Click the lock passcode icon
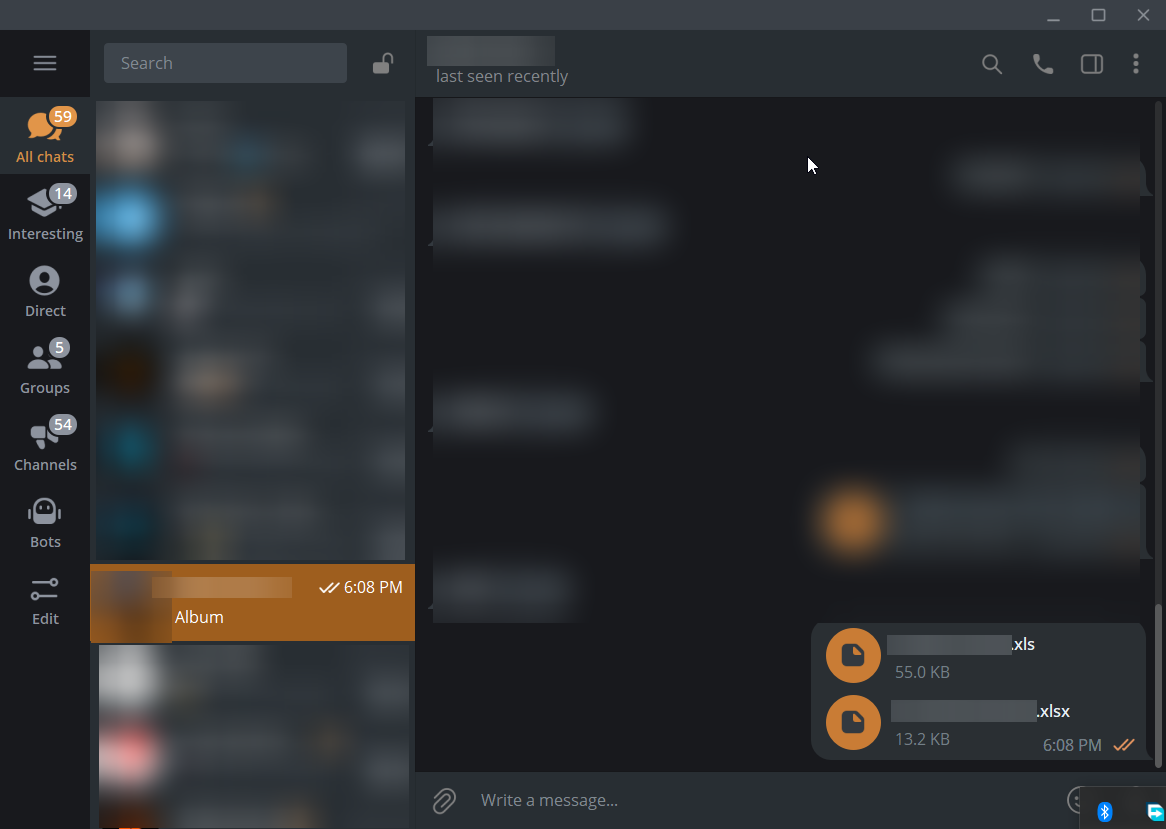The image size is (1166, 829). (x=383, y=63)
